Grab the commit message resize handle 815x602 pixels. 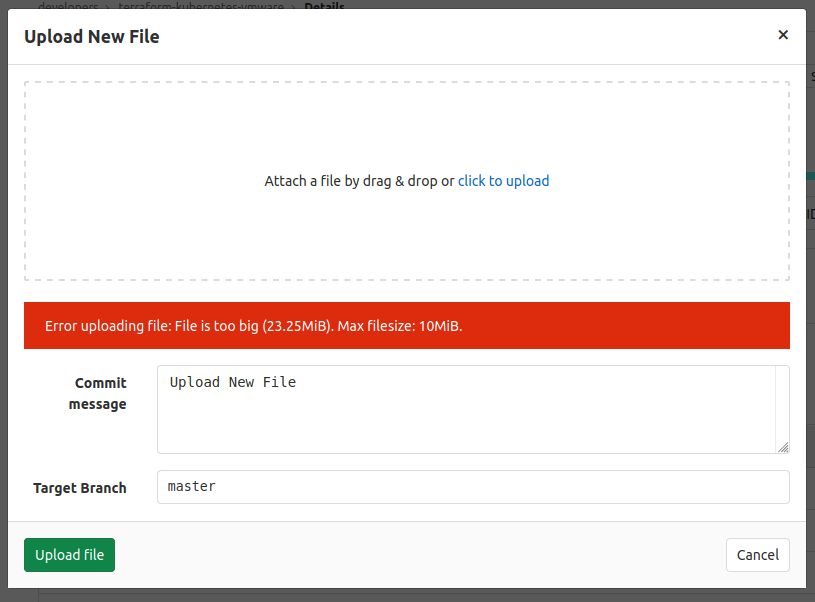coord(783,447)
